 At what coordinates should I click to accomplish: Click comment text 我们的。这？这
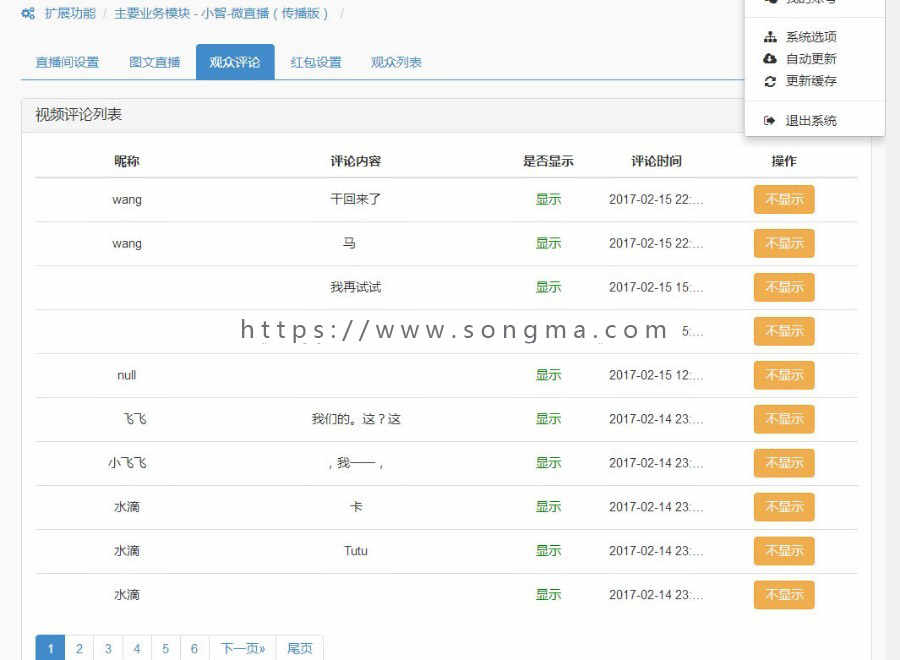356,419
